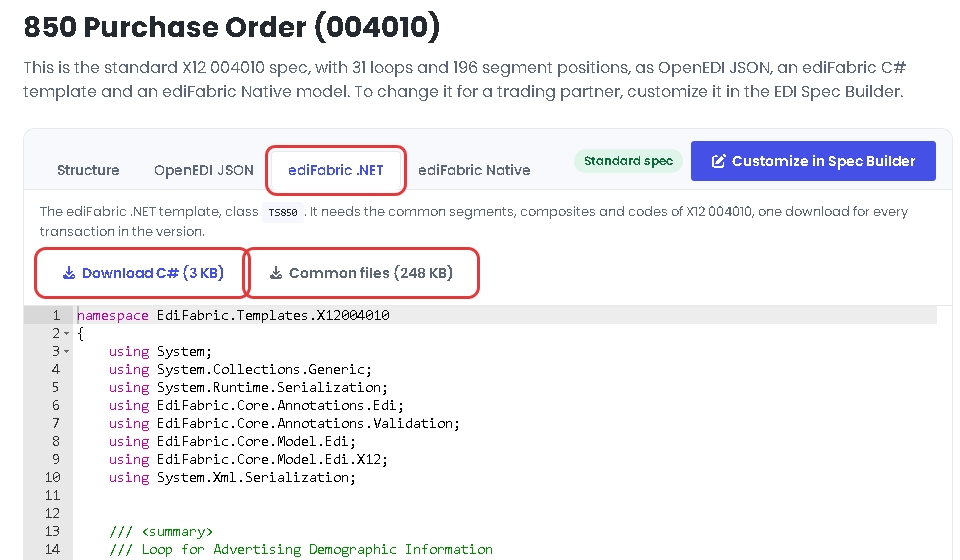Click the download icon beside Common files
Viewport: 960px width, 560px height.
pos(276,273)
